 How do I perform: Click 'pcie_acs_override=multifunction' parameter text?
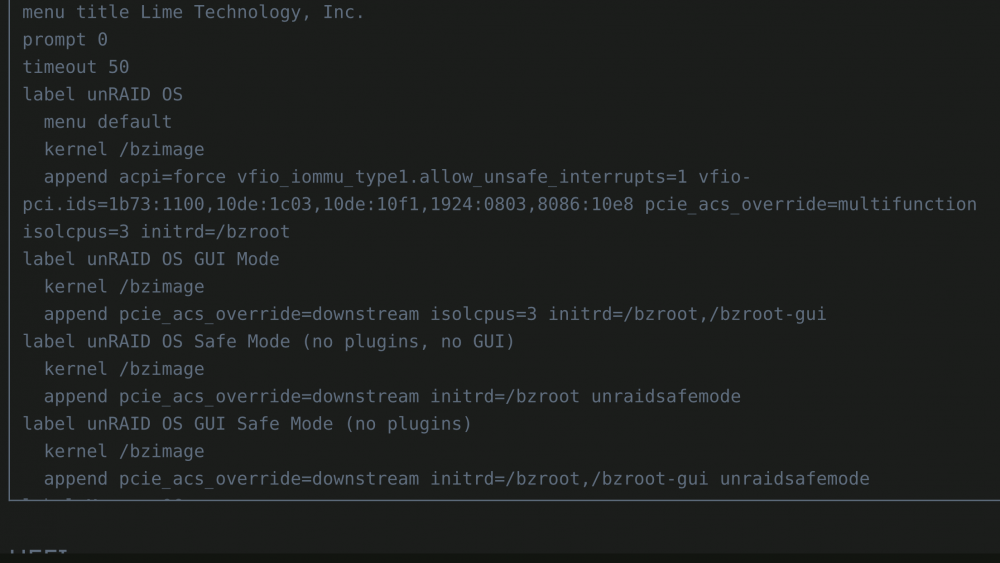click(x=811, y=204)
